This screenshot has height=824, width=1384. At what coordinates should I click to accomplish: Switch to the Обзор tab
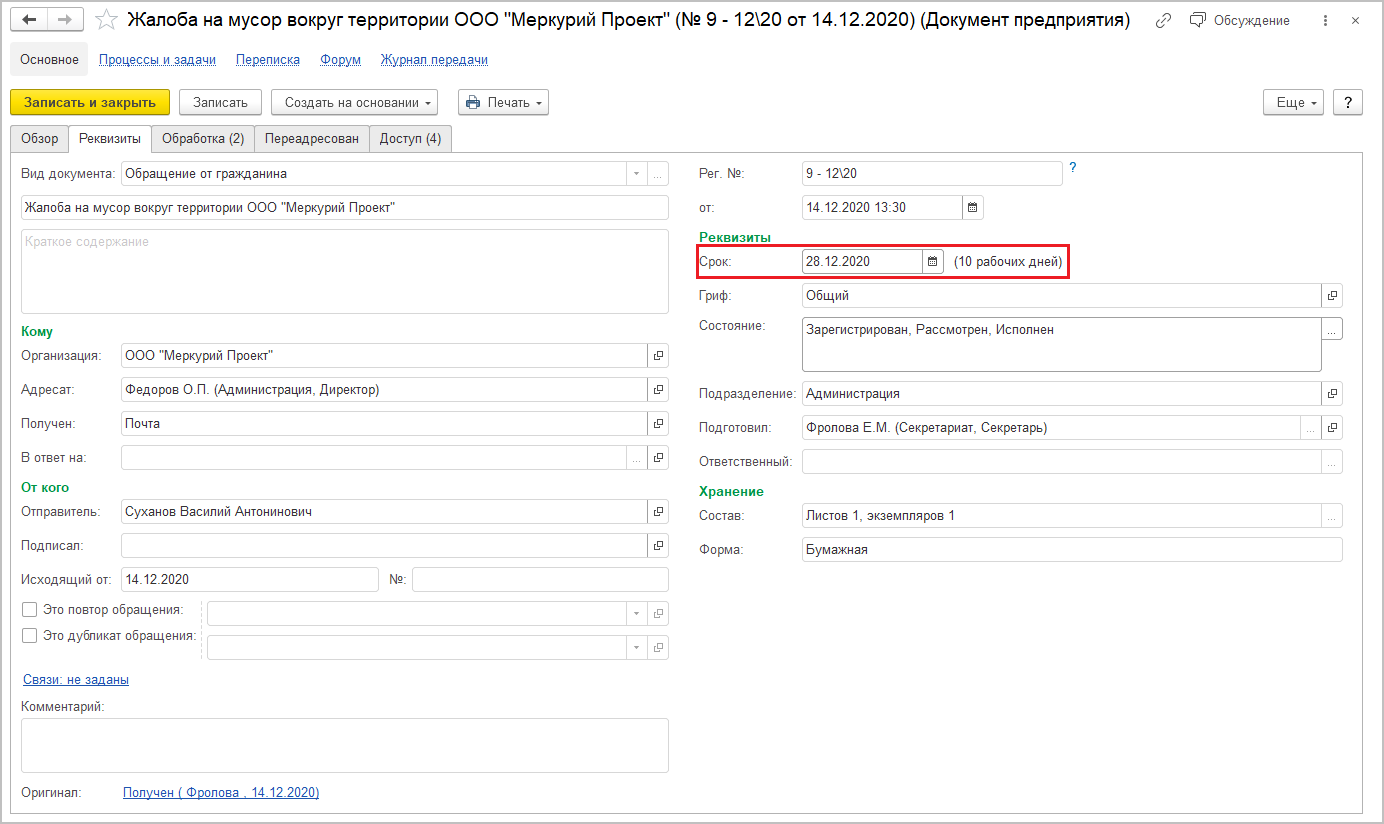(x=40, y=139)
